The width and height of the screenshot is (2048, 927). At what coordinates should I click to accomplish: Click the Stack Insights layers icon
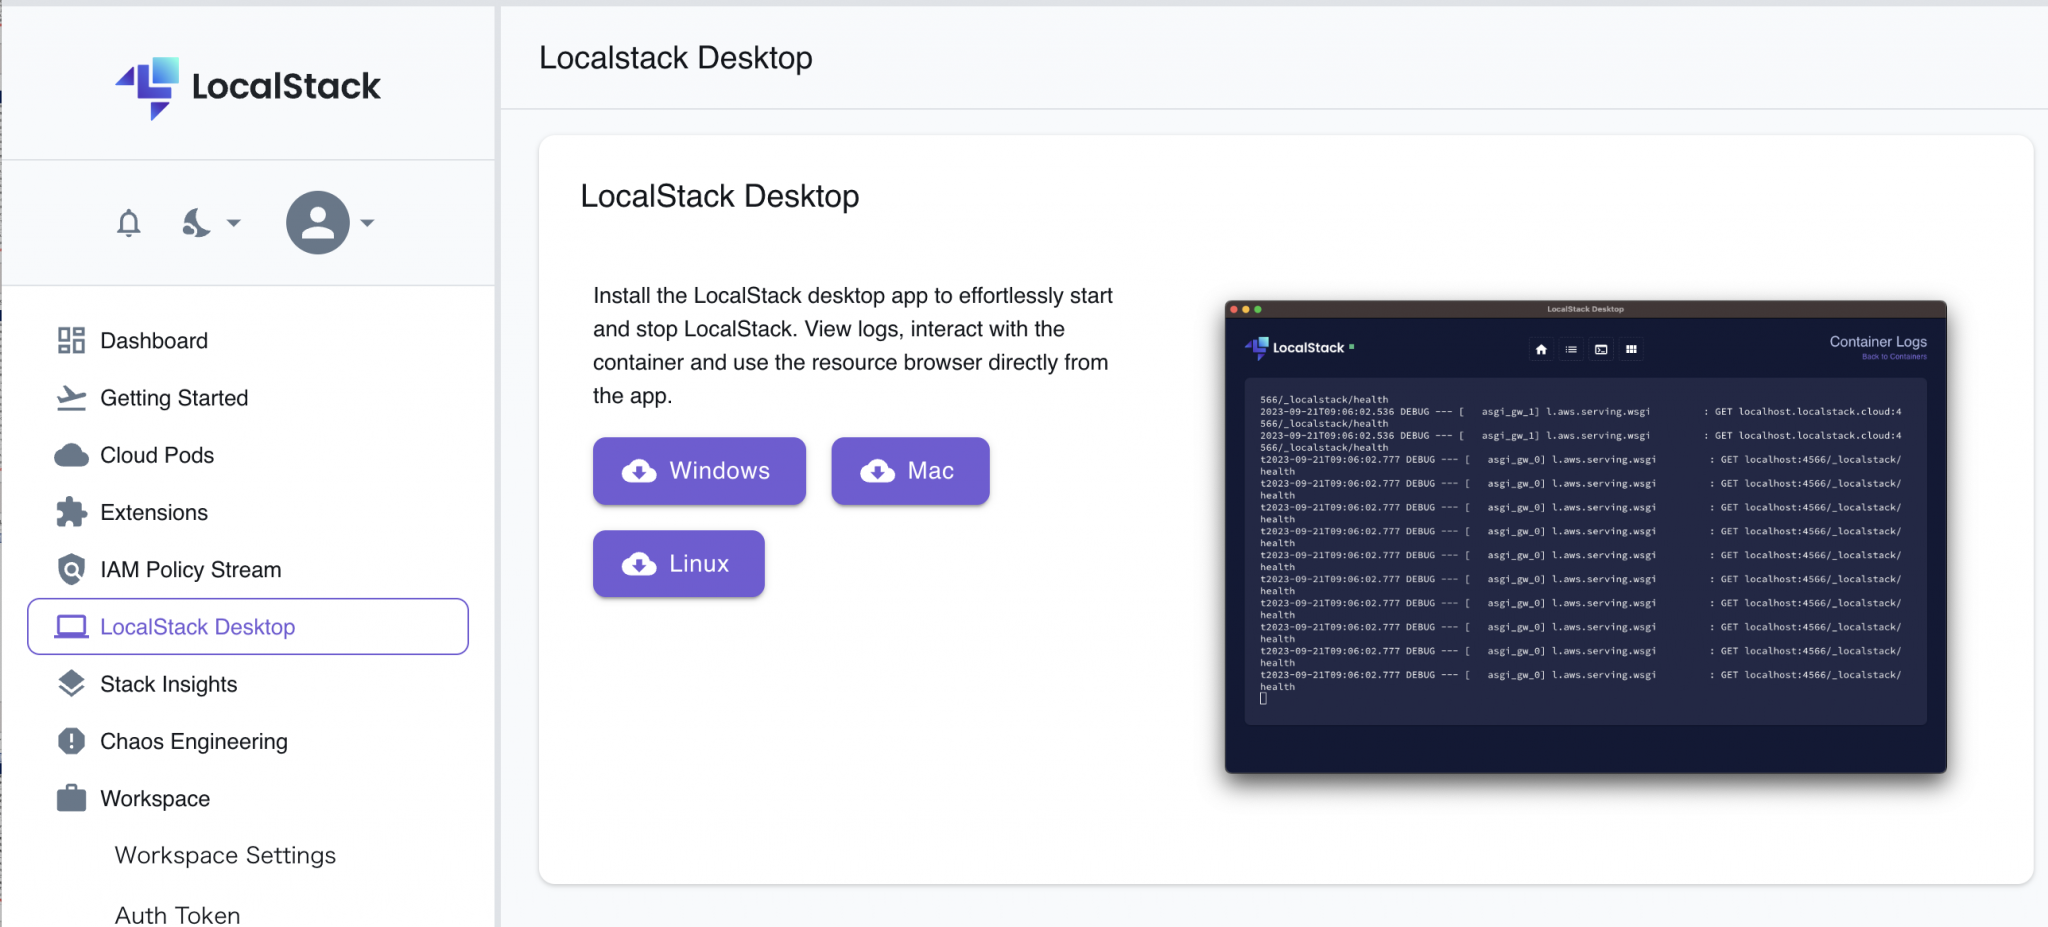coord(70,684)
